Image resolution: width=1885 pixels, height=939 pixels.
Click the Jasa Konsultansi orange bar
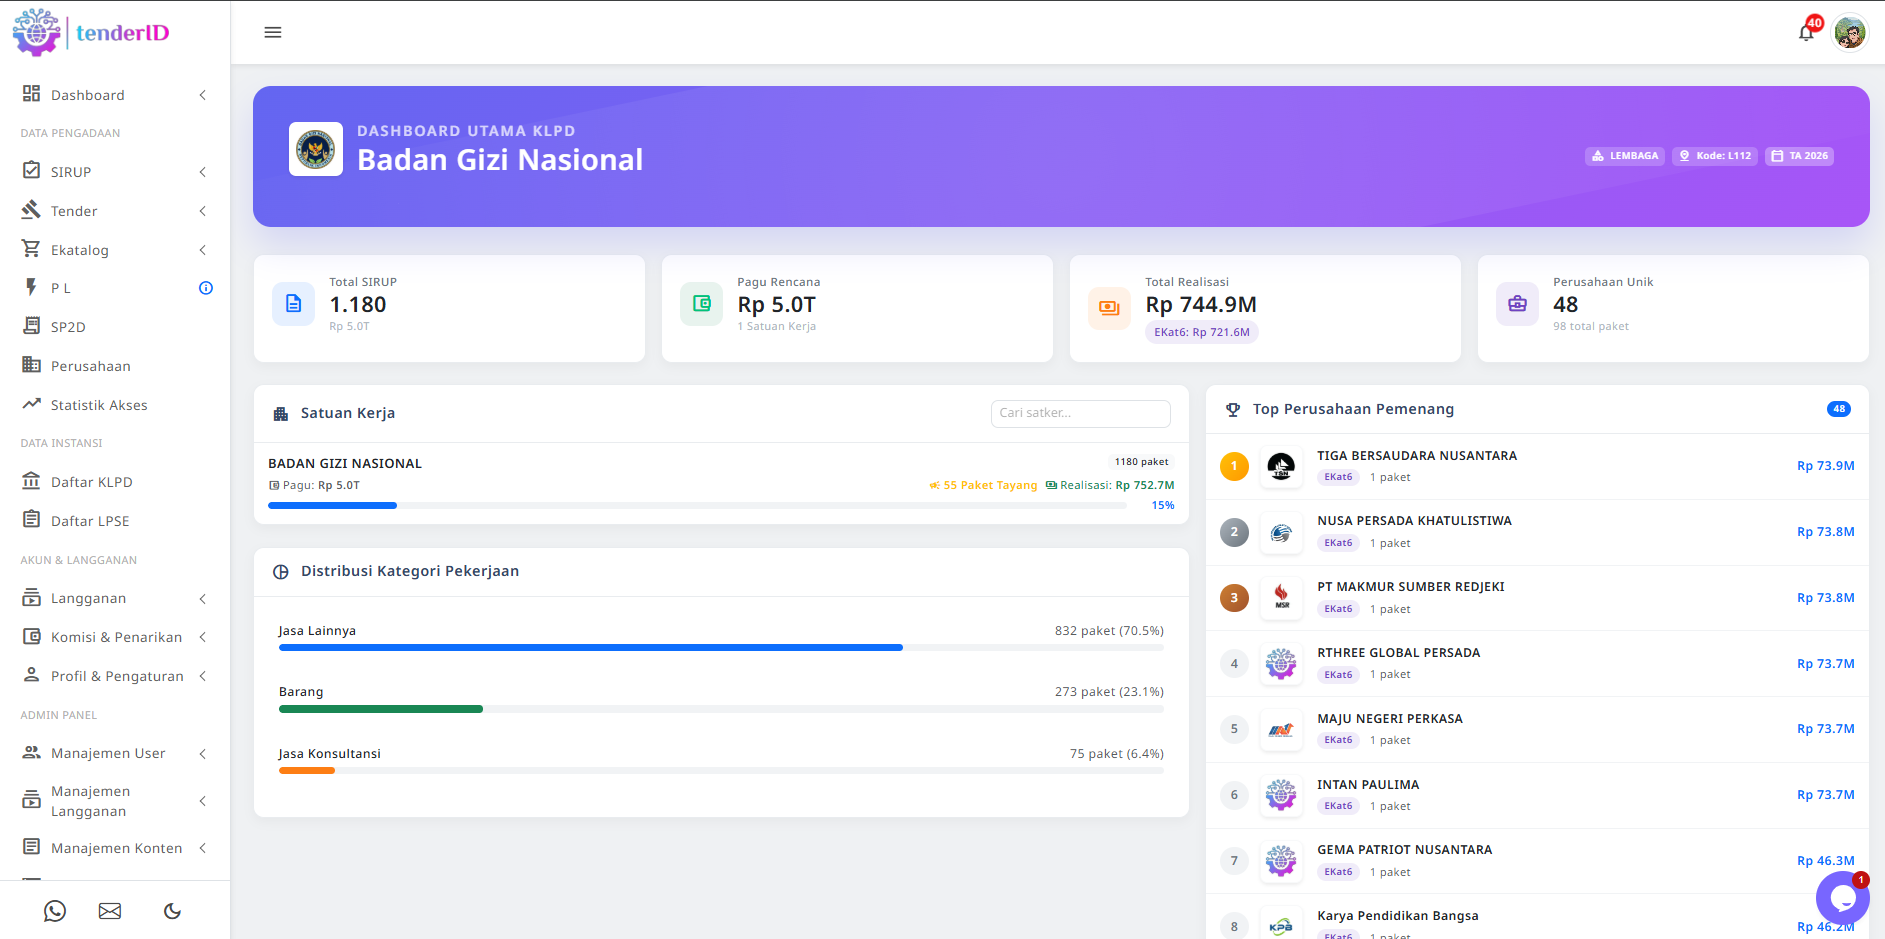307,771
